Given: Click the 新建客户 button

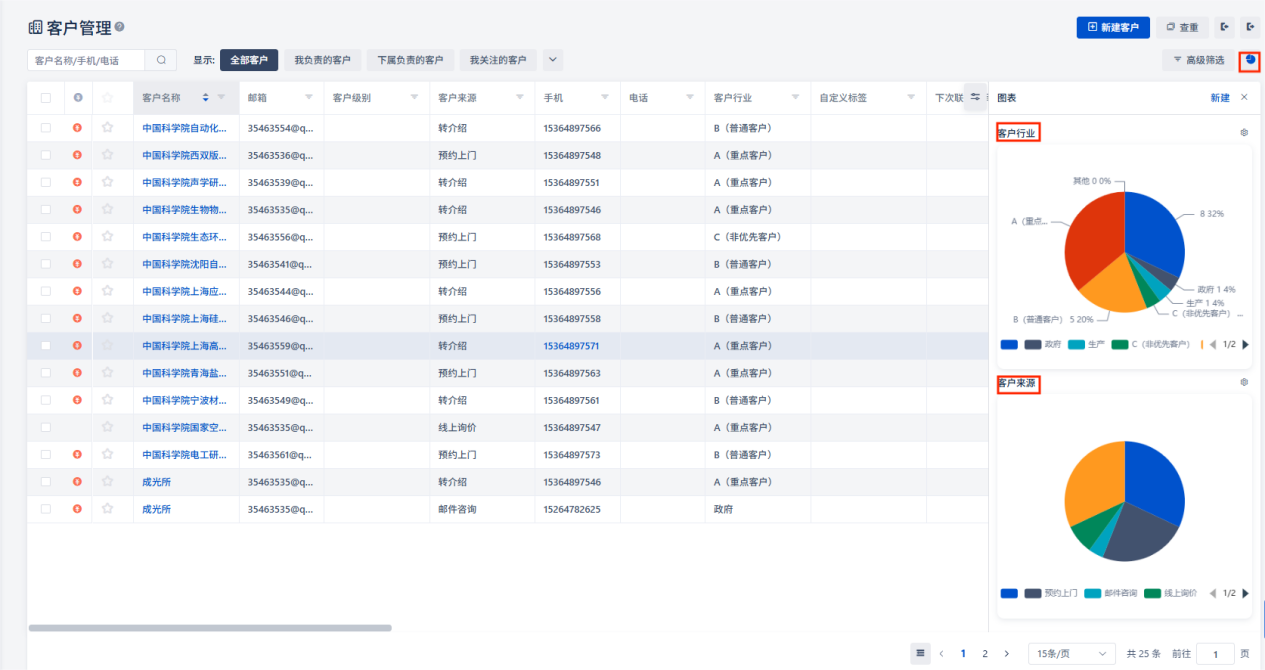Looking at the screenshot, I should pyautogui.click(x=1113, y=27).
